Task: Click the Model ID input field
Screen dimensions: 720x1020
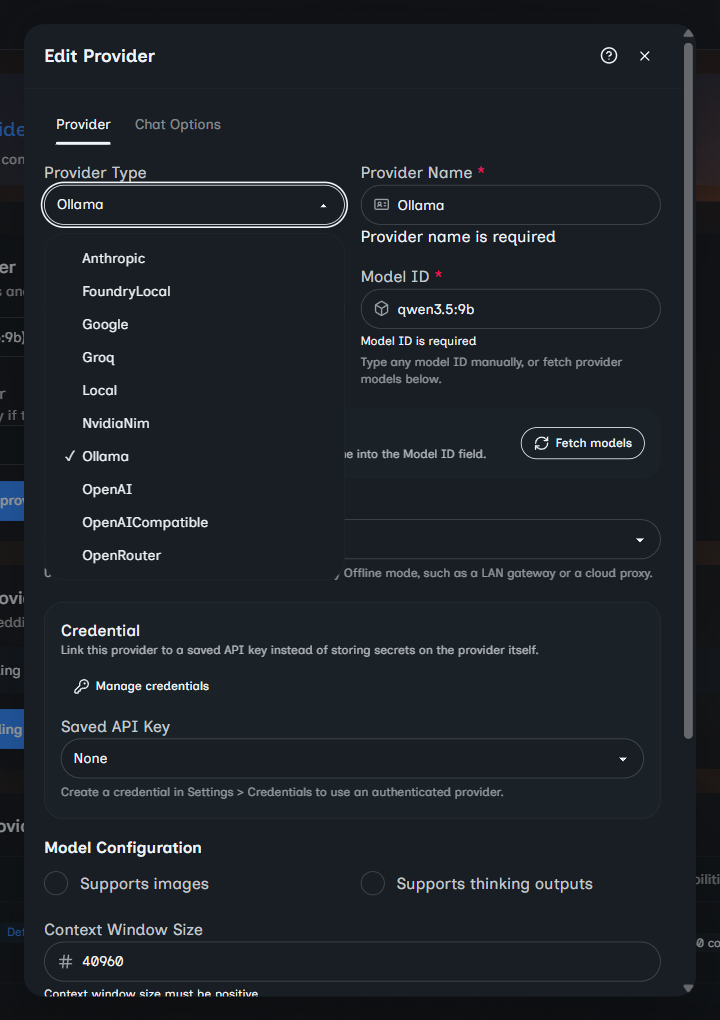Action: (511, 309)
